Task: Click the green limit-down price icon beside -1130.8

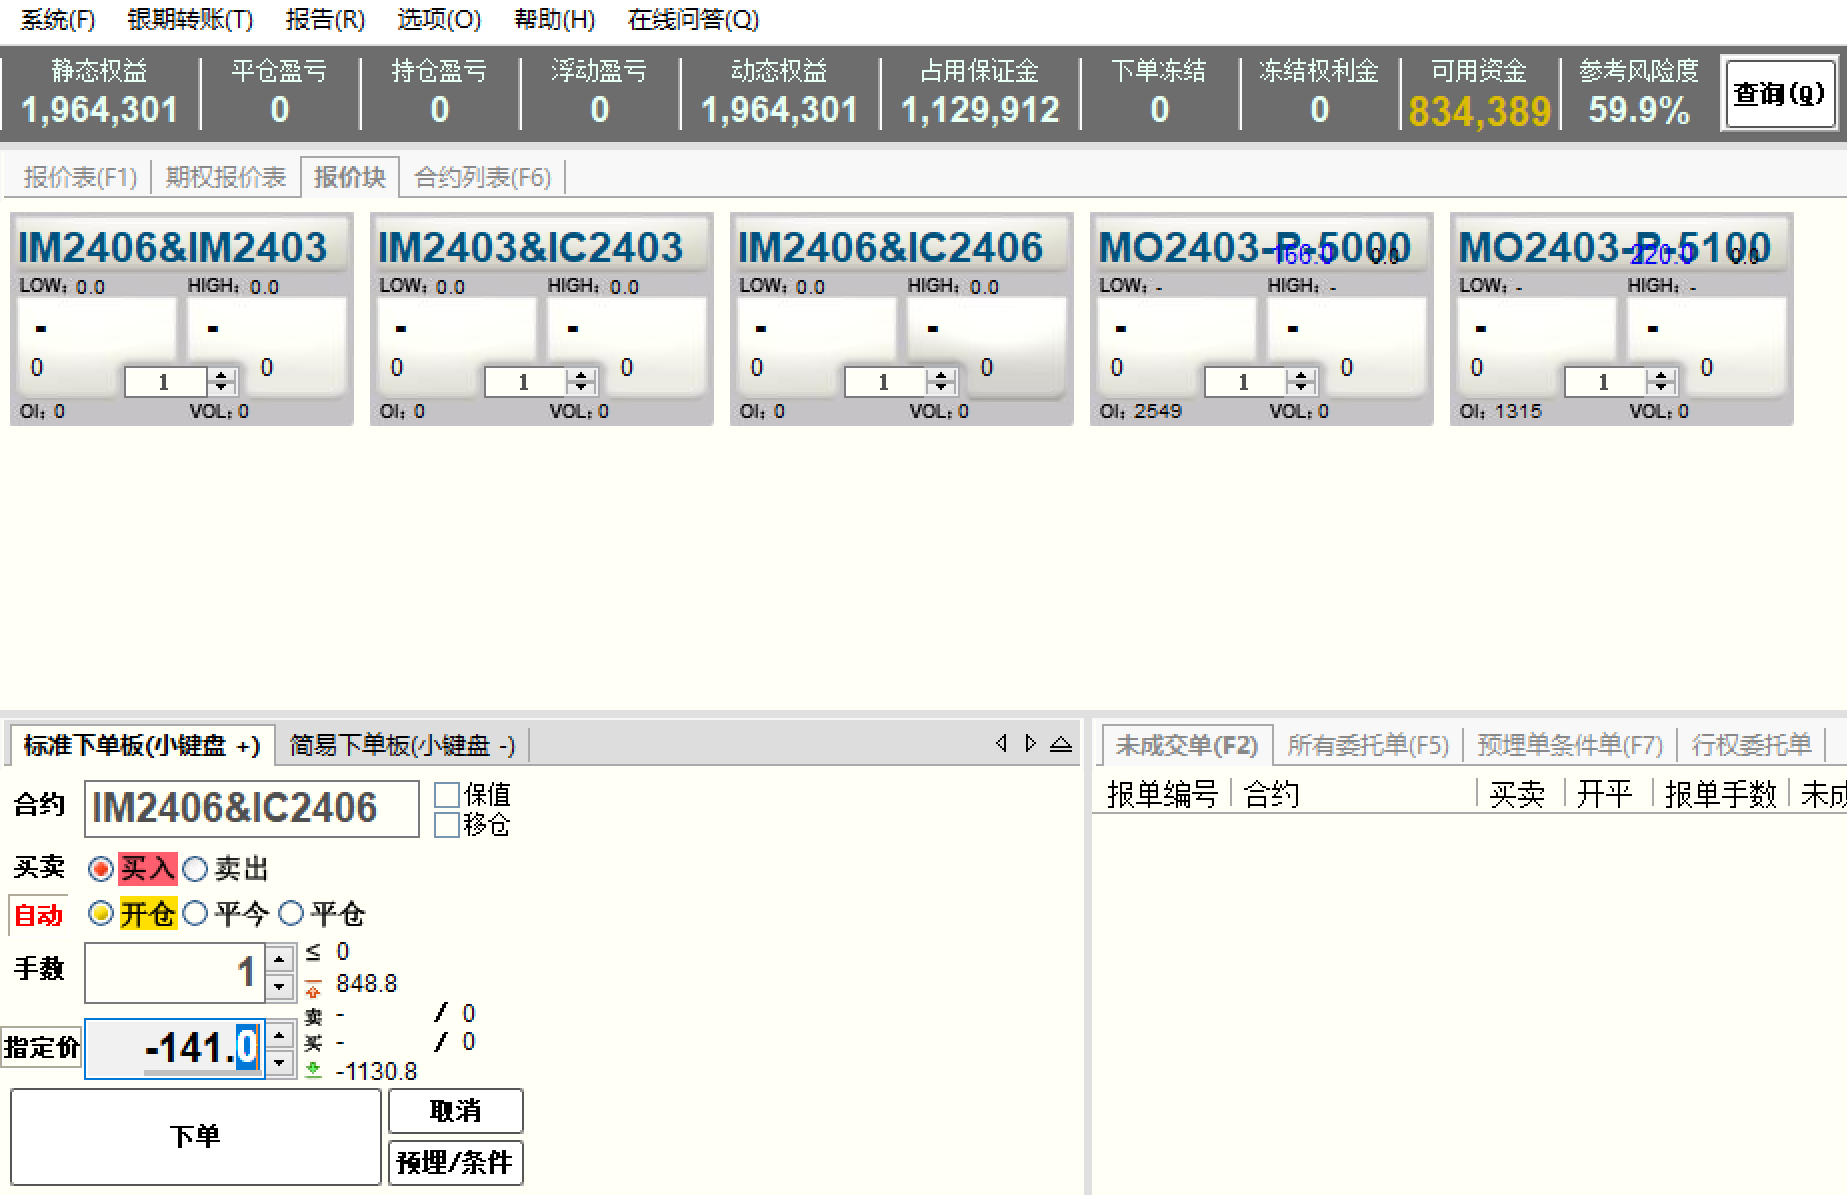Action: [314, 1071]
